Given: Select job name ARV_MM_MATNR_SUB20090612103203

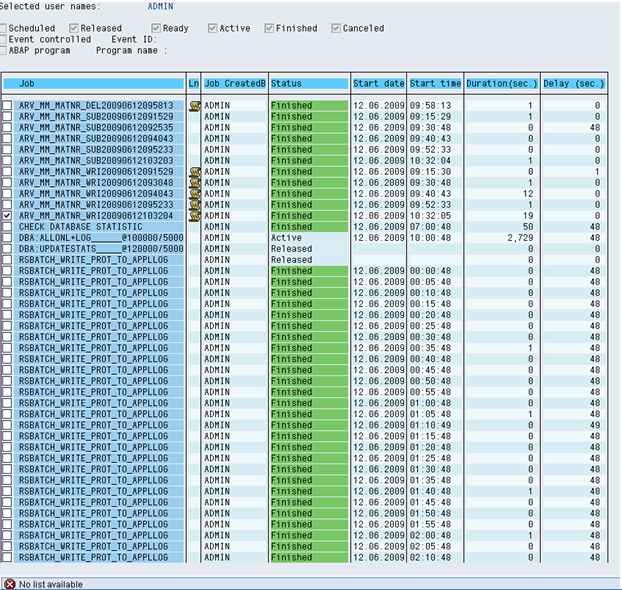Looking at the screenshot, I should tap(96, 161).
